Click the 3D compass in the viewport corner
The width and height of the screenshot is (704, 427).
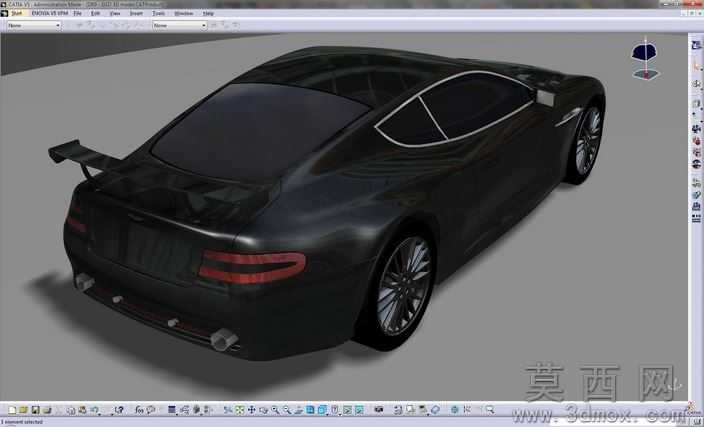645,58
